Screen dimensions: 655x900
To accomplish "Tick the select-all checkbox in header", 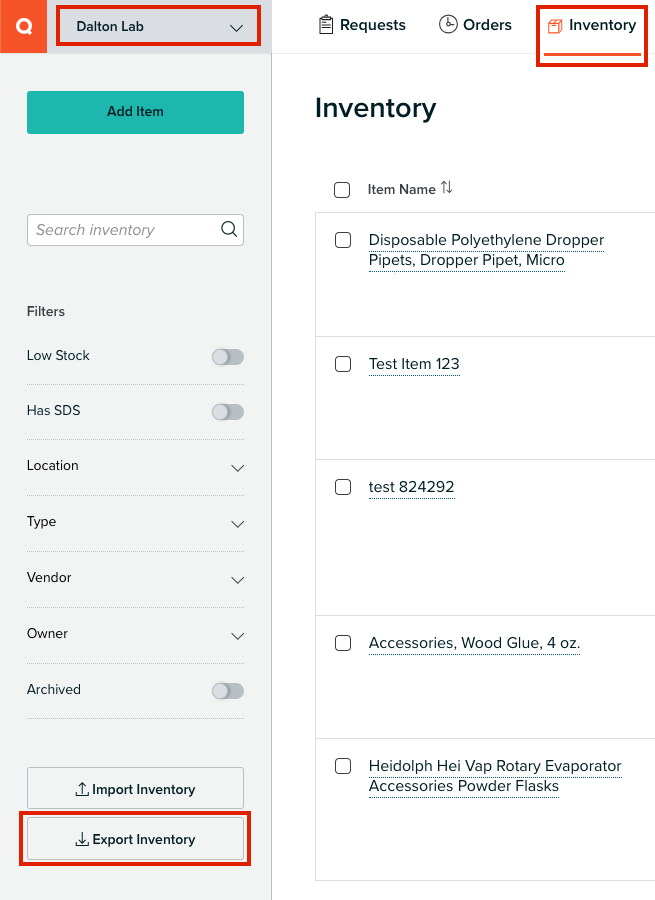I will pos(342,189).
